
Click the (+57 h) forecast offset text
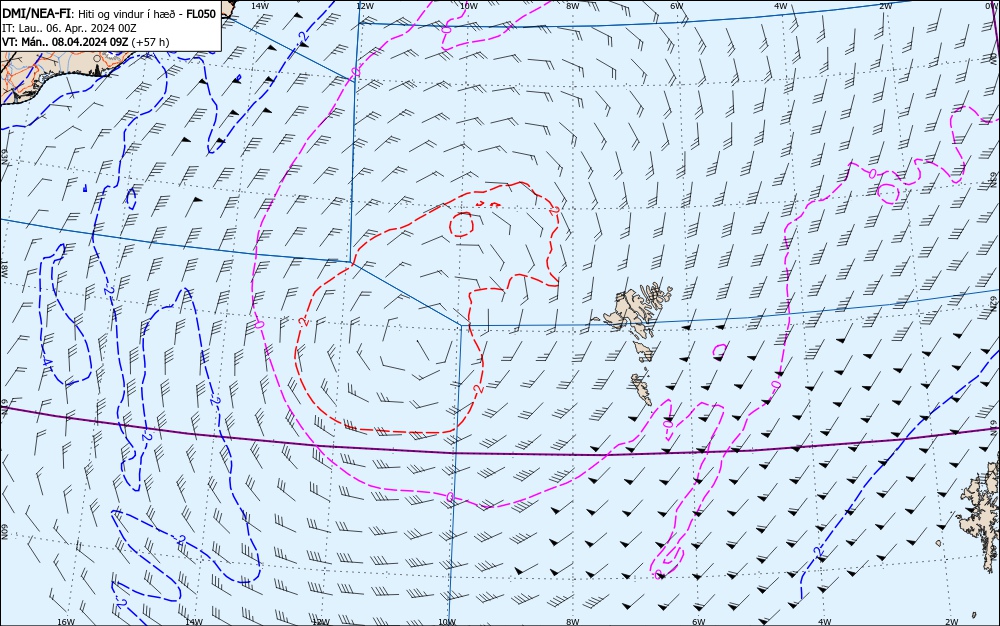click(151, 42)
